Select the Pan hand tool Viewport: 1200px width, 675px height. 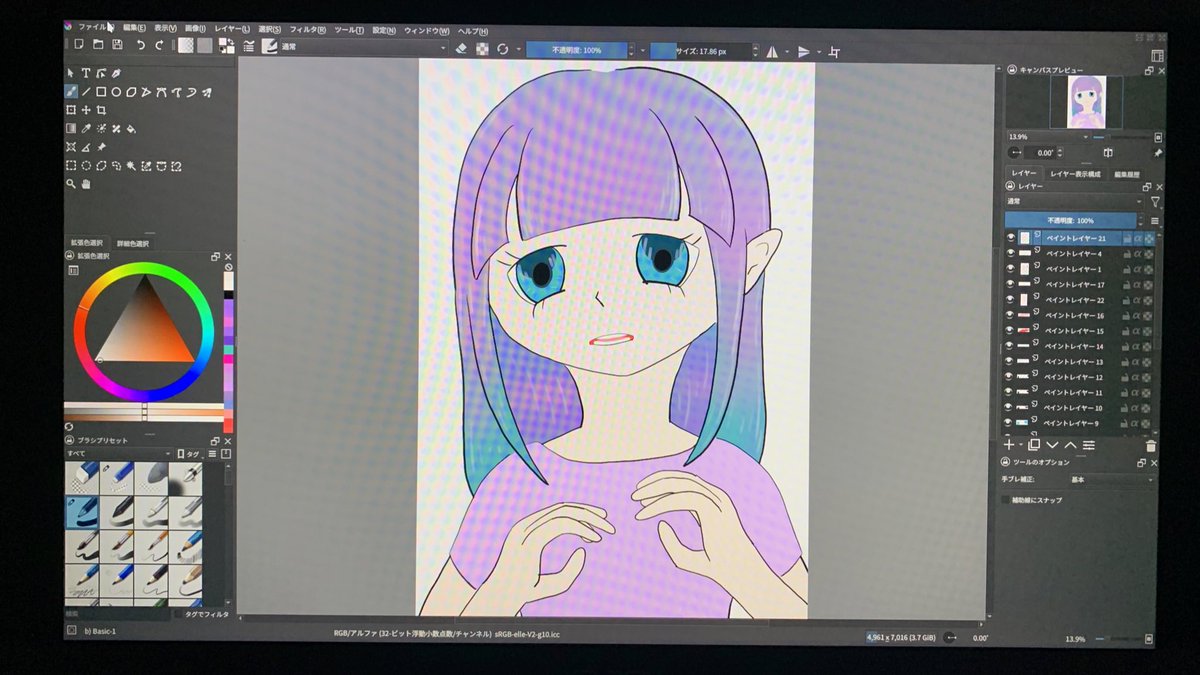[86, 184]
